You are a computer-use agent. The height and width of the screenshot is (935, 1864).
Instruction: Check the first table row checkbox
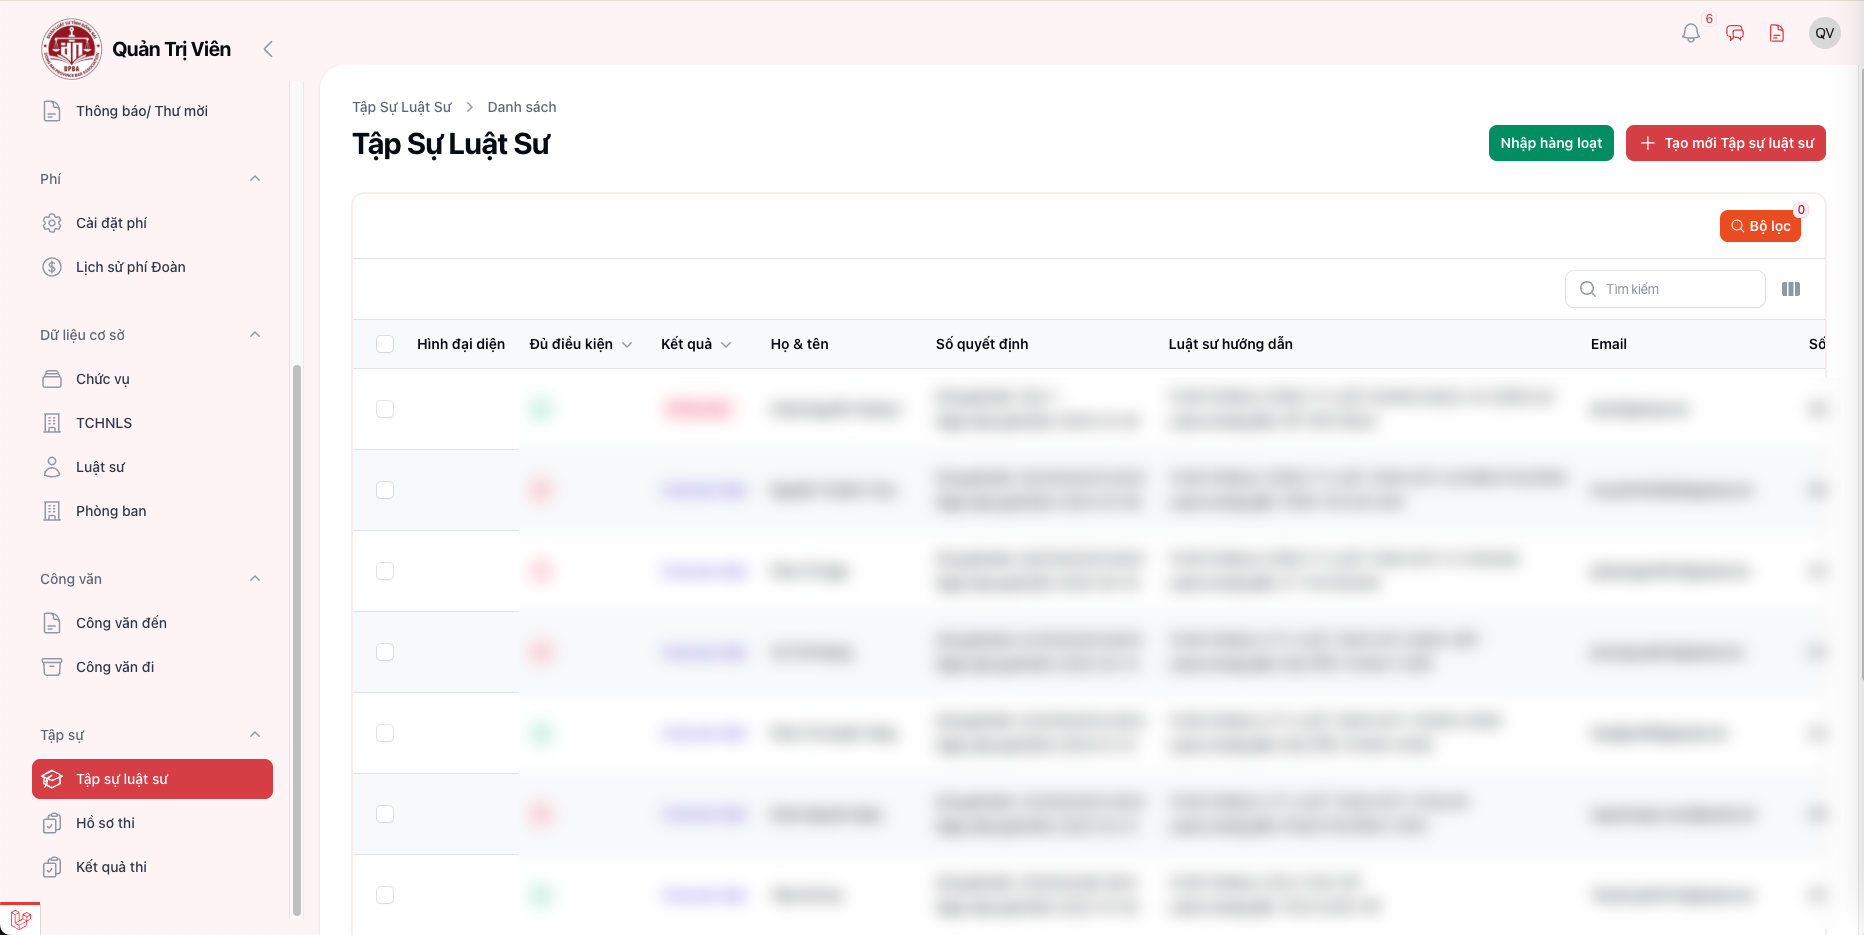(x=385, y=409)
